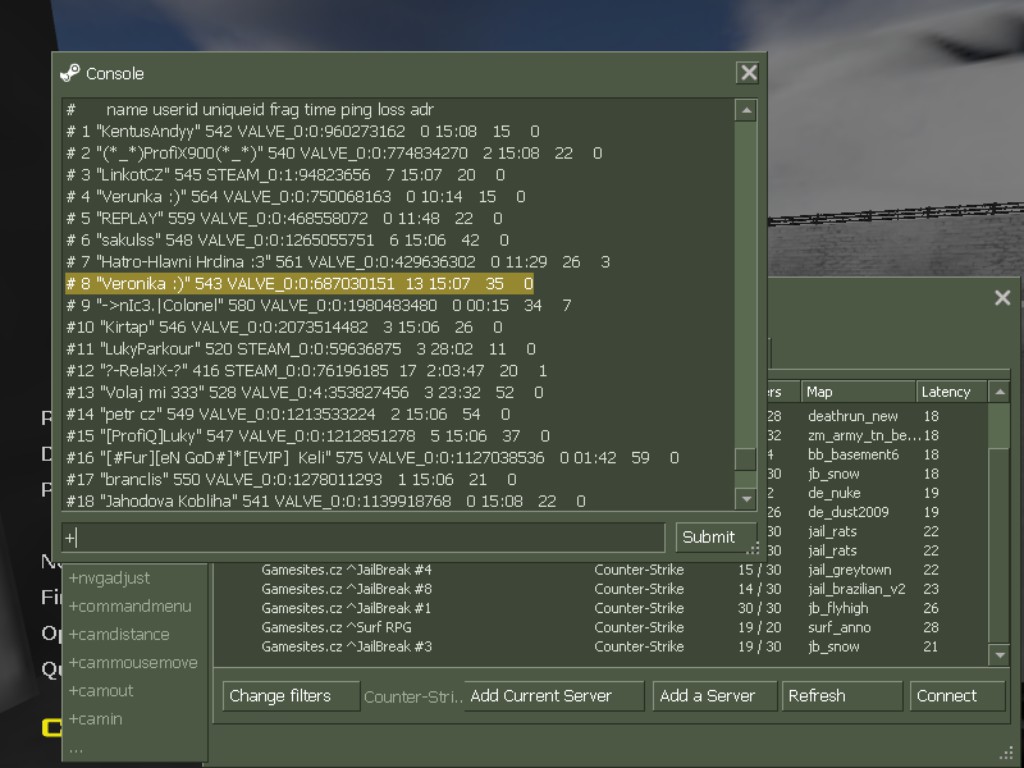Click the console scrollbar thumb
The height and width of the screenshot is (768, 1024).
[x=746, y=458]
